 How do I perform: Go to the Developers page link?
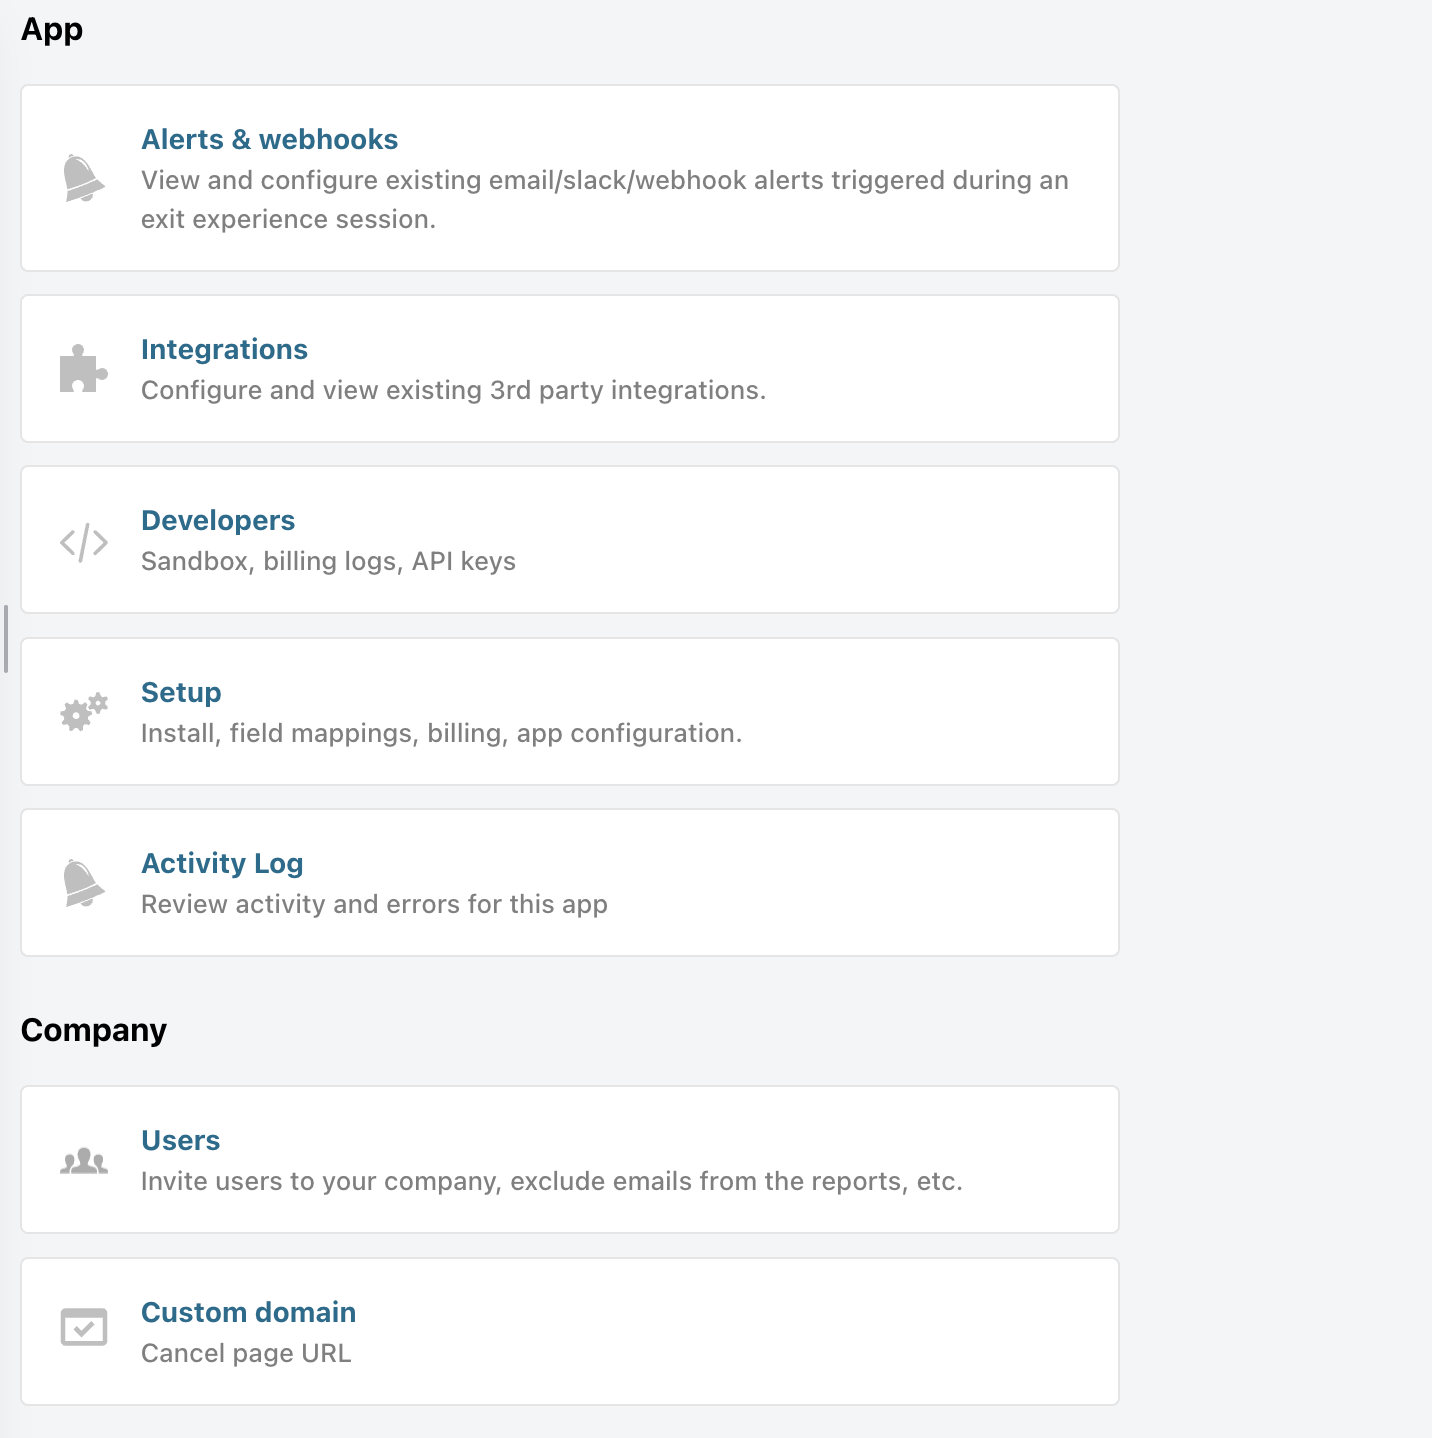pos(218,521)
